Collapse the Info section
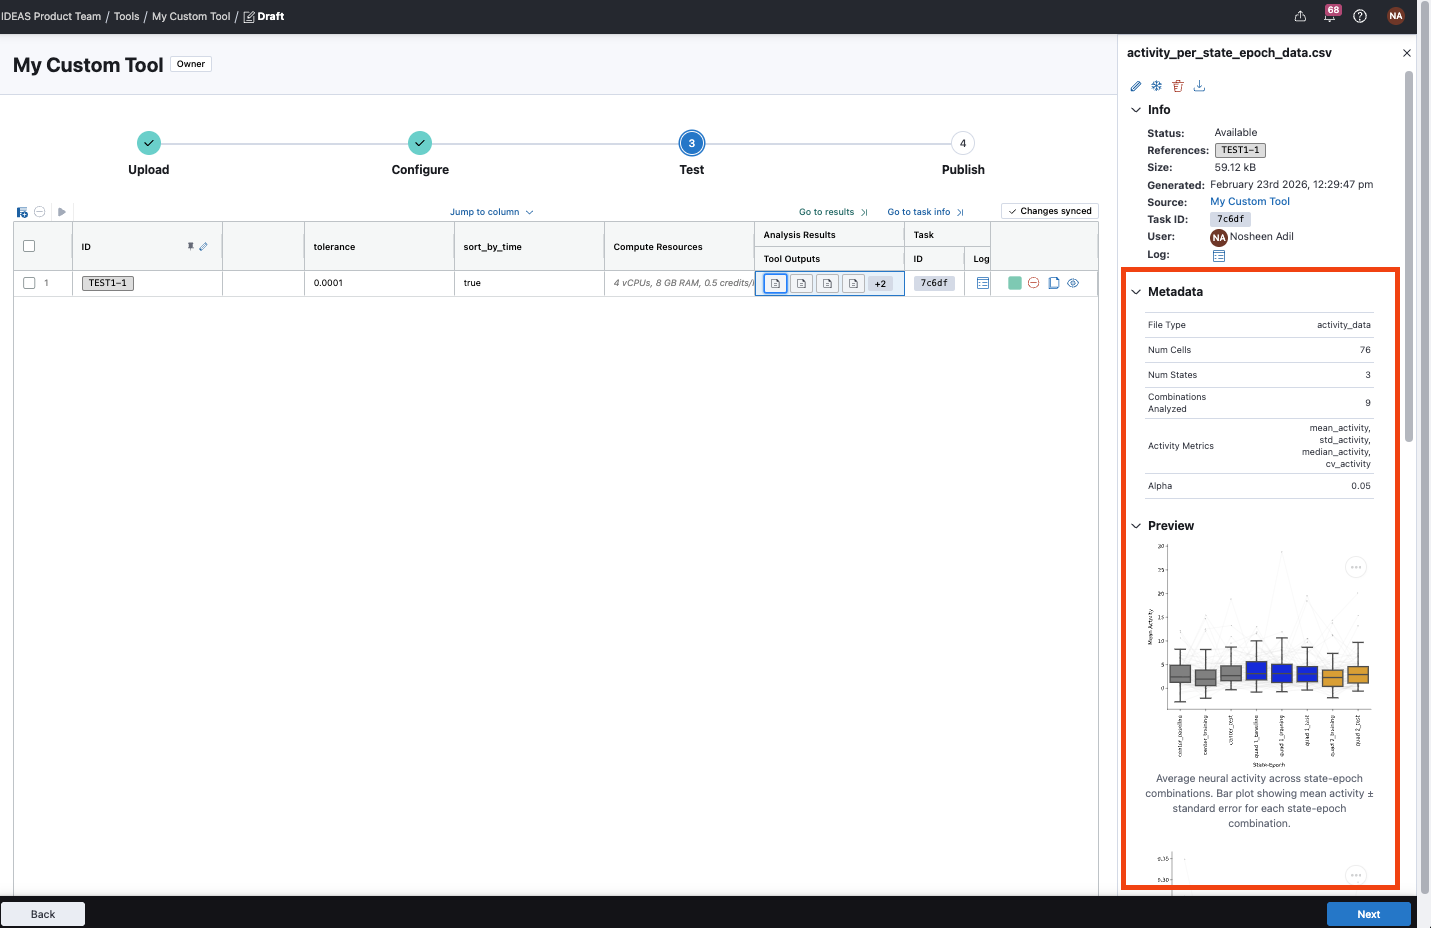The width and height of the screenshot is (1431, 928). click(1136, 110)
